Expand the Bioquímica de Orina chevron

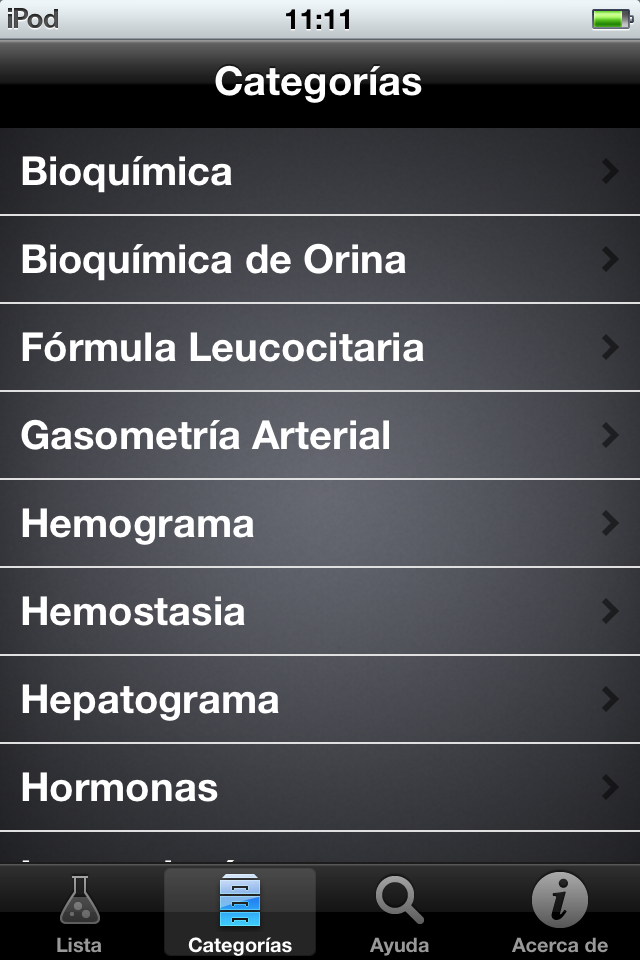point(610,260)
